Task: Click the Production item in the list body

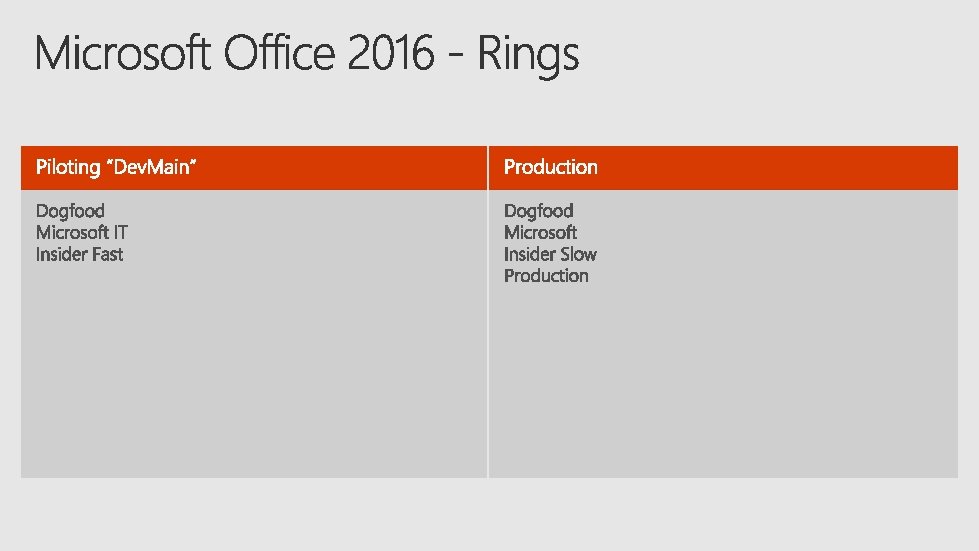Action: (546, 276)
